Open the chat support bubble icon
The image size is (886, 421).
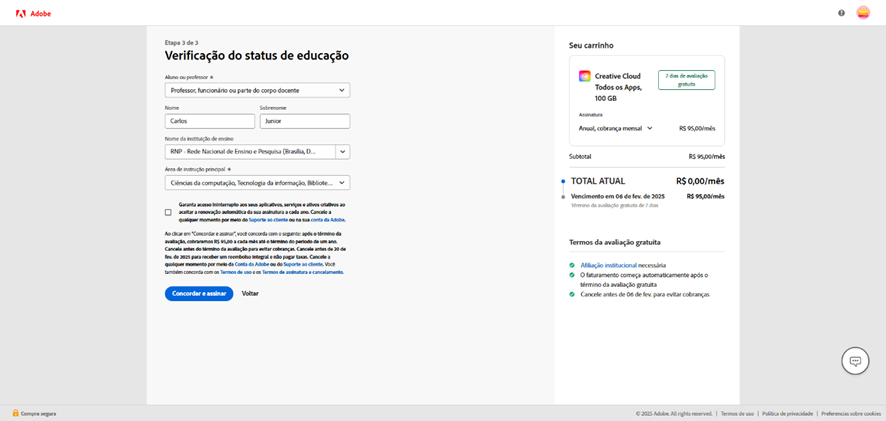[x=855, y=361]
